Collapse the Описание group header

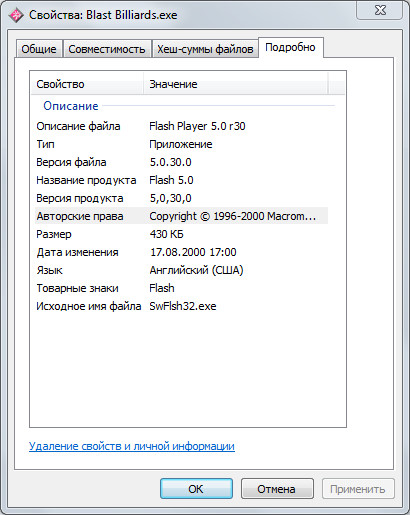pos(71,106)
